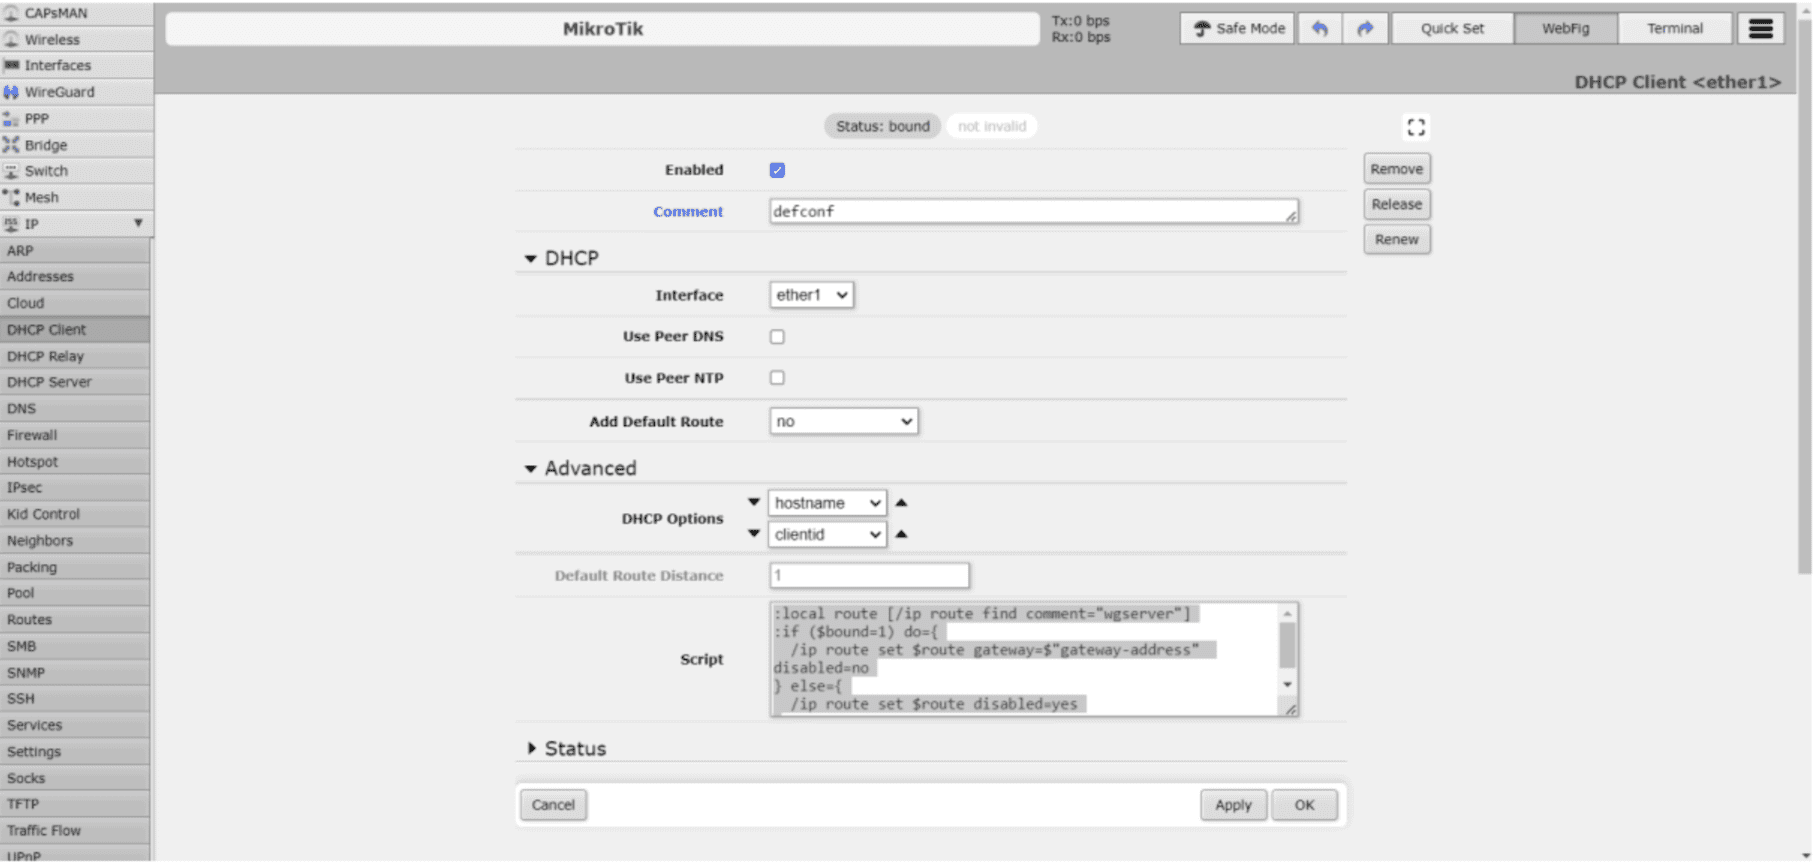Click the undo arrow icon
This screenshot has height=862, width=1814.
pos(1319,29)
